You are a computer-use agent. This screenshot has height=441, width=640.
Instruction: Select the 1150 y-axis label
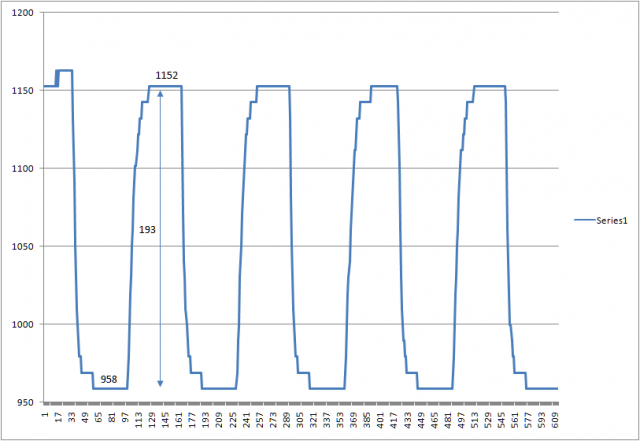point(22,90)
